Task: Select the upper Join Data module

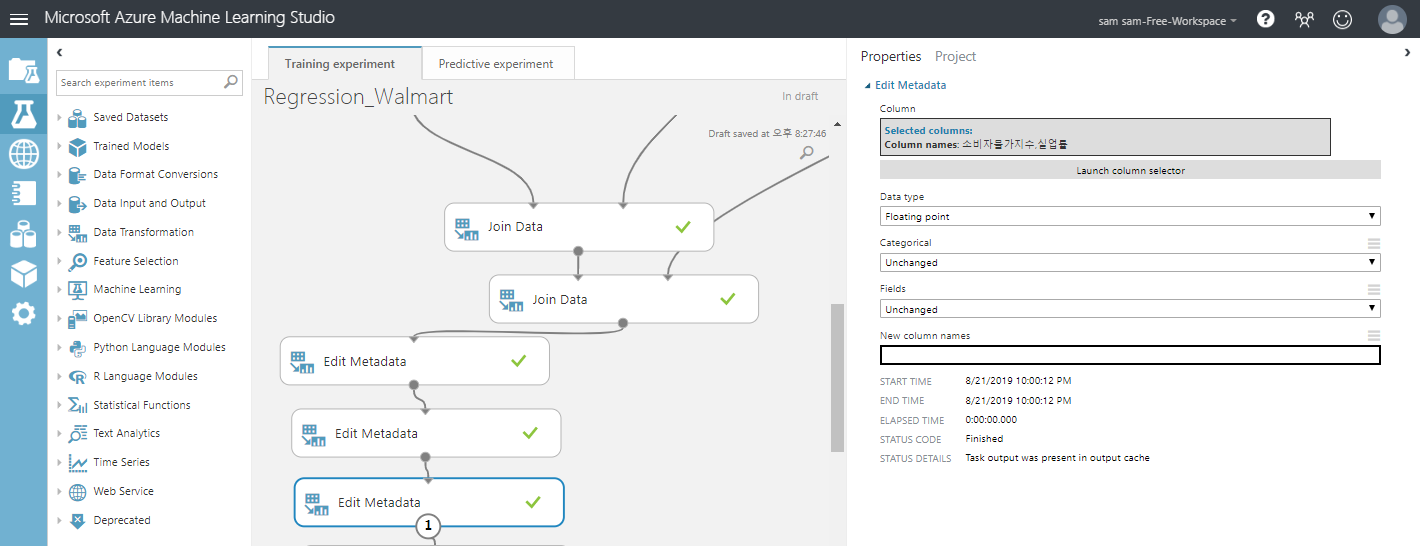Action: pyautogui.click(x=579, y=227)
